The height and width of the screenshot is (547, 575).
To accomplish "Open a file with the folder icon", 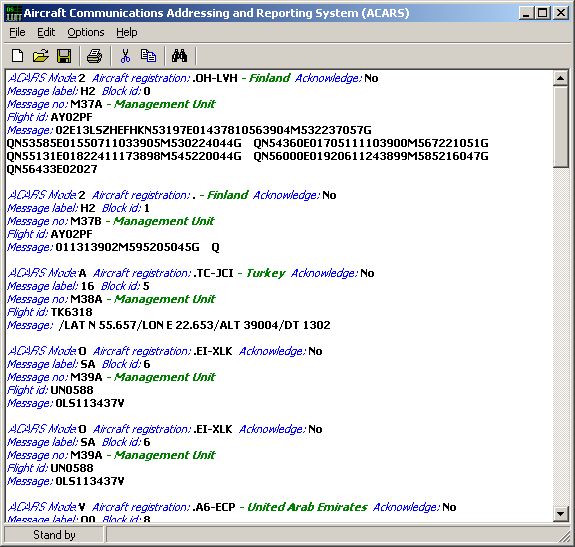I will (x=40, y=56).
